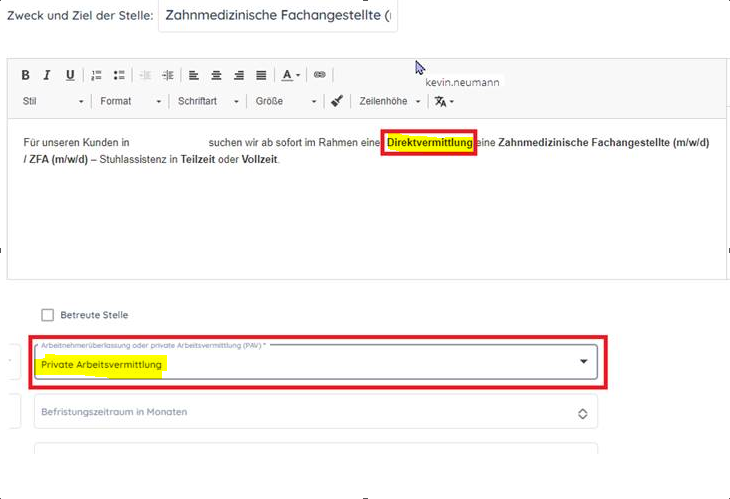
Task: Open the Private Arbeitsvermittlung select box
Action: coord(316,363)
